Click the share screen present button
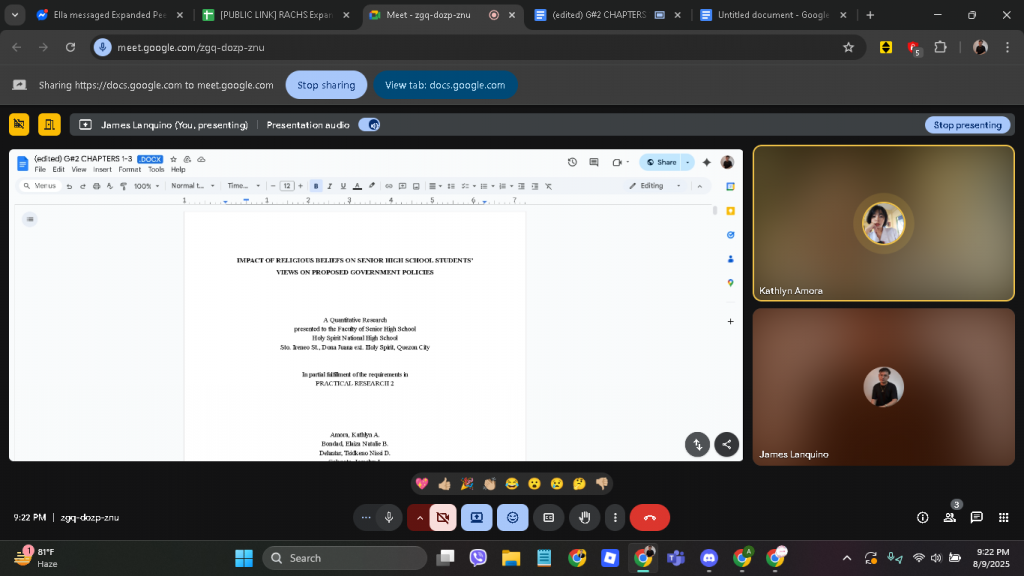 pyautogui.click(x=477, y=517)
